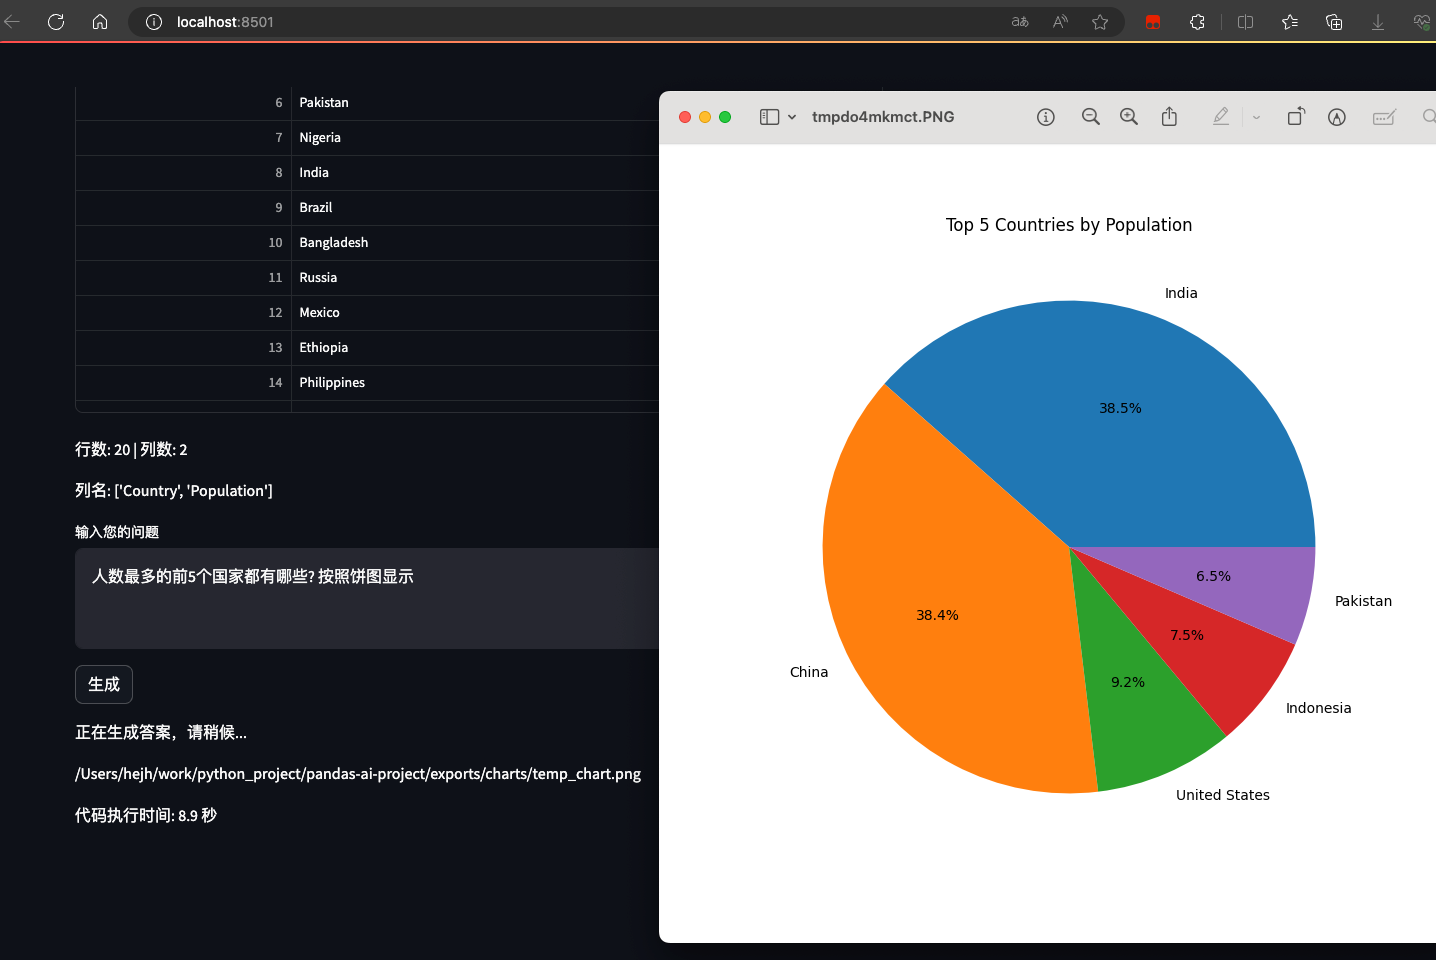
Task: Click the zoom in icon in Preview
Action: point(1128,117)
